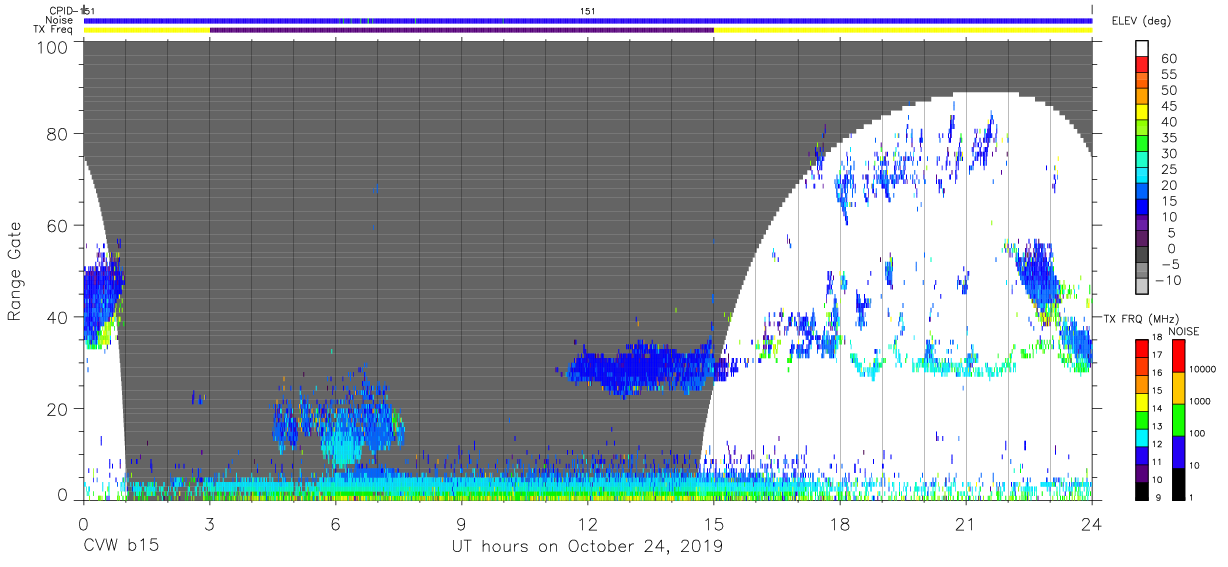Click the '80' tick on Range Gate axis
Image resolution: width=1228 pixels, height=567 pixels.
point(59,133)
